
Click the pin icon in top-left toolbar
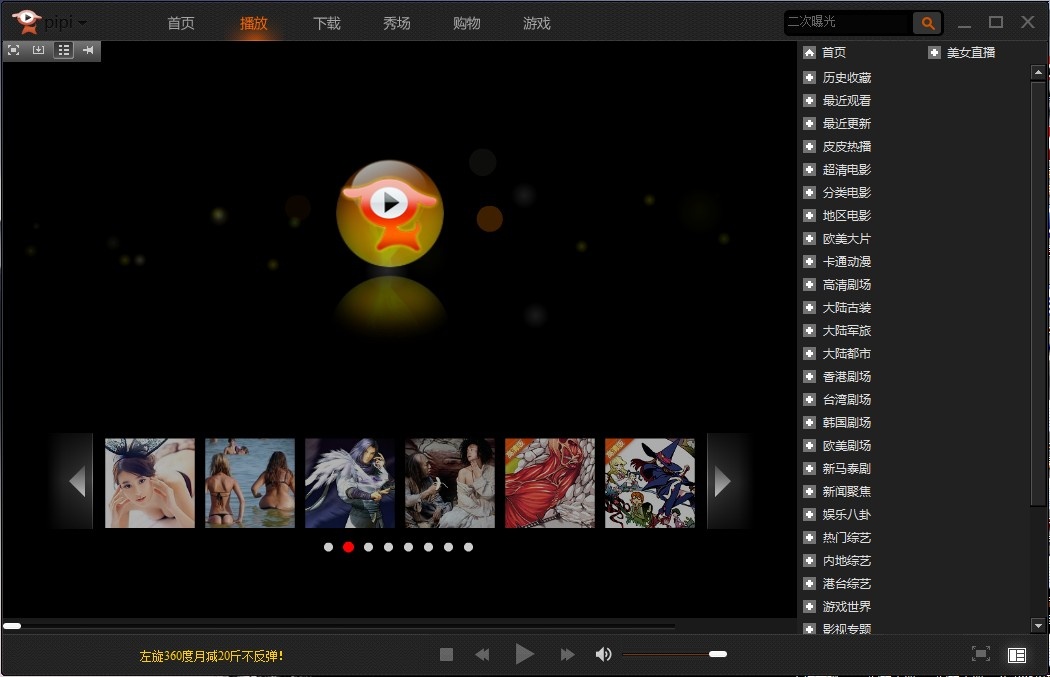pyautogui.click(x=88, y=50)
